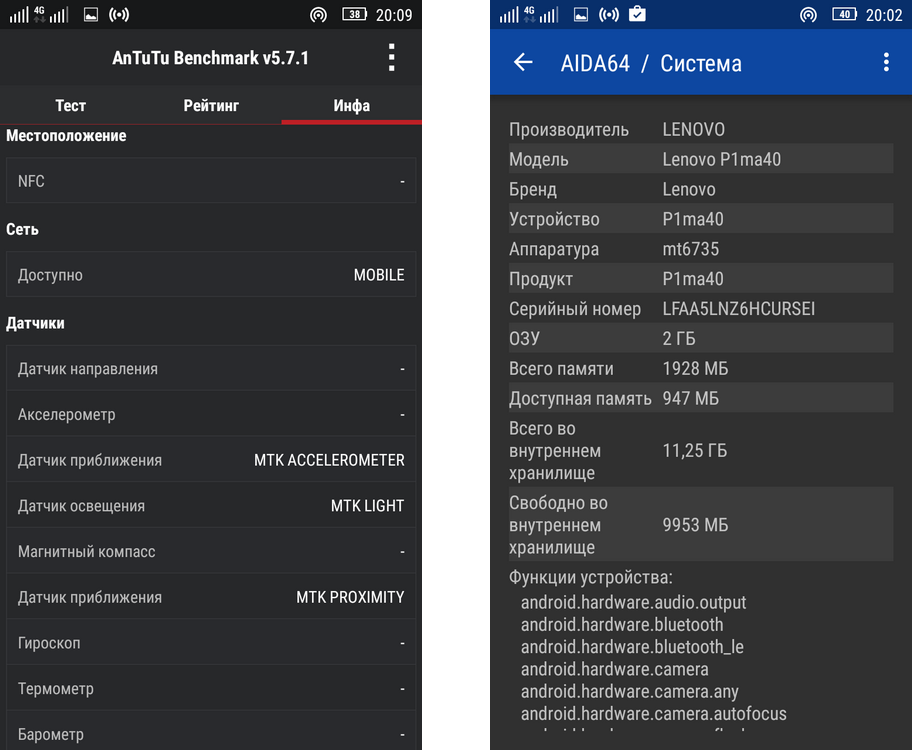Tap the android.hardware.audio.output entry
This screenshot has width=912, height=750.
[633, 602]
